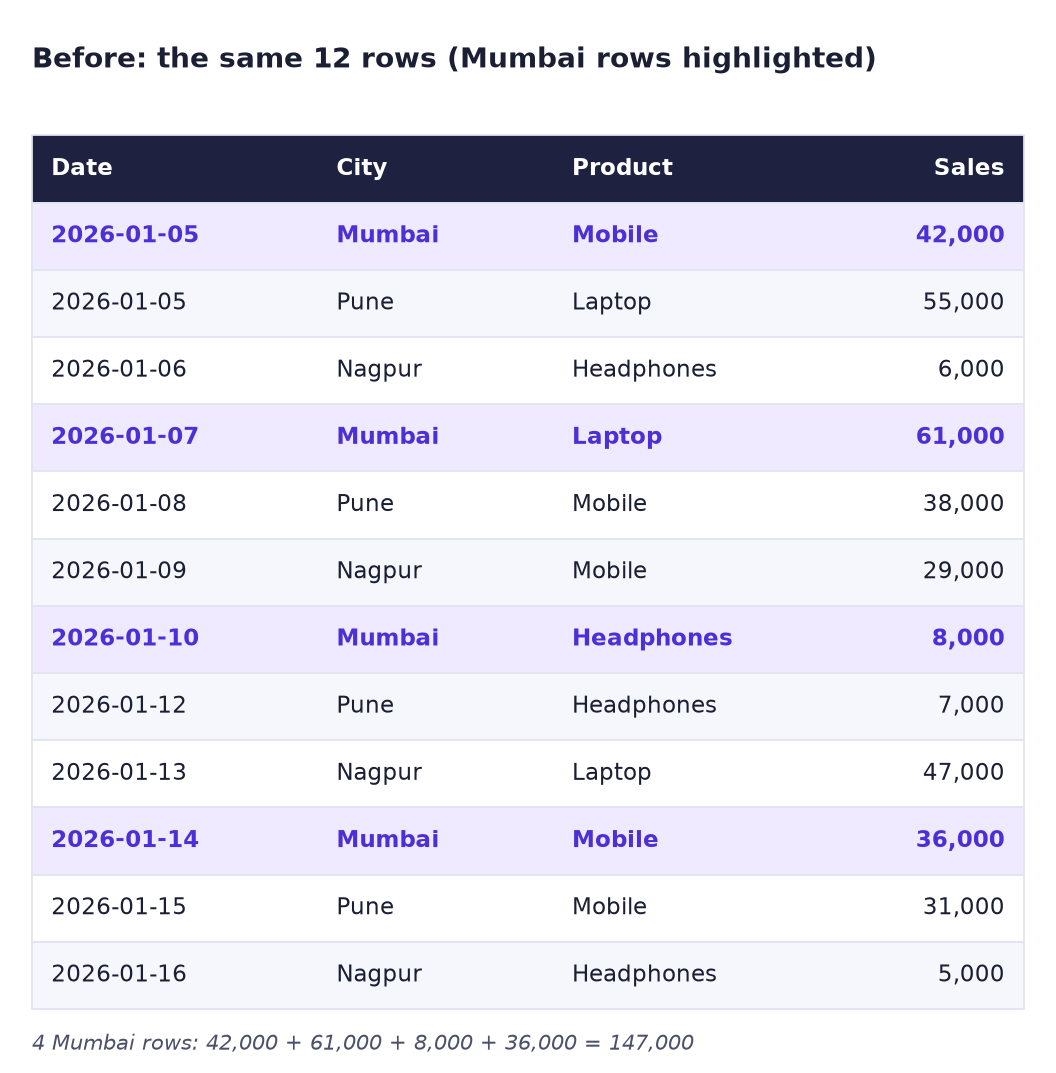This screenshot has height=1073, width=1056.
Task: Click the footnote summing Mumbai rows to 147,000
Action: 363,1043
